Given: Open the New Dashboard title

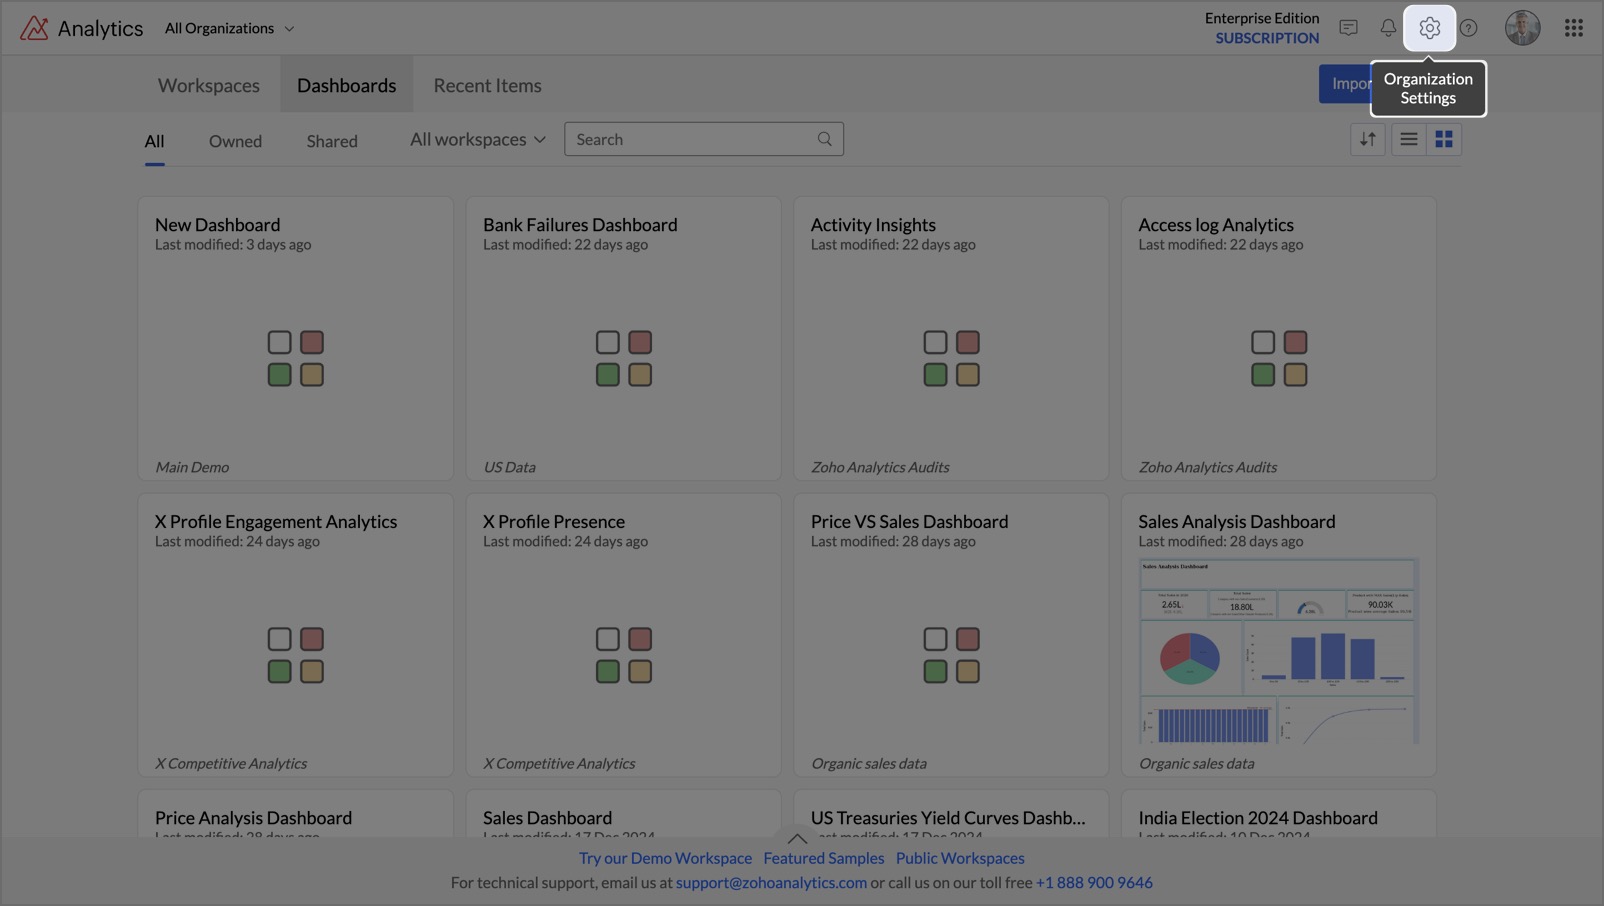Looking at the screenshot, I should (x=217, y=225).
